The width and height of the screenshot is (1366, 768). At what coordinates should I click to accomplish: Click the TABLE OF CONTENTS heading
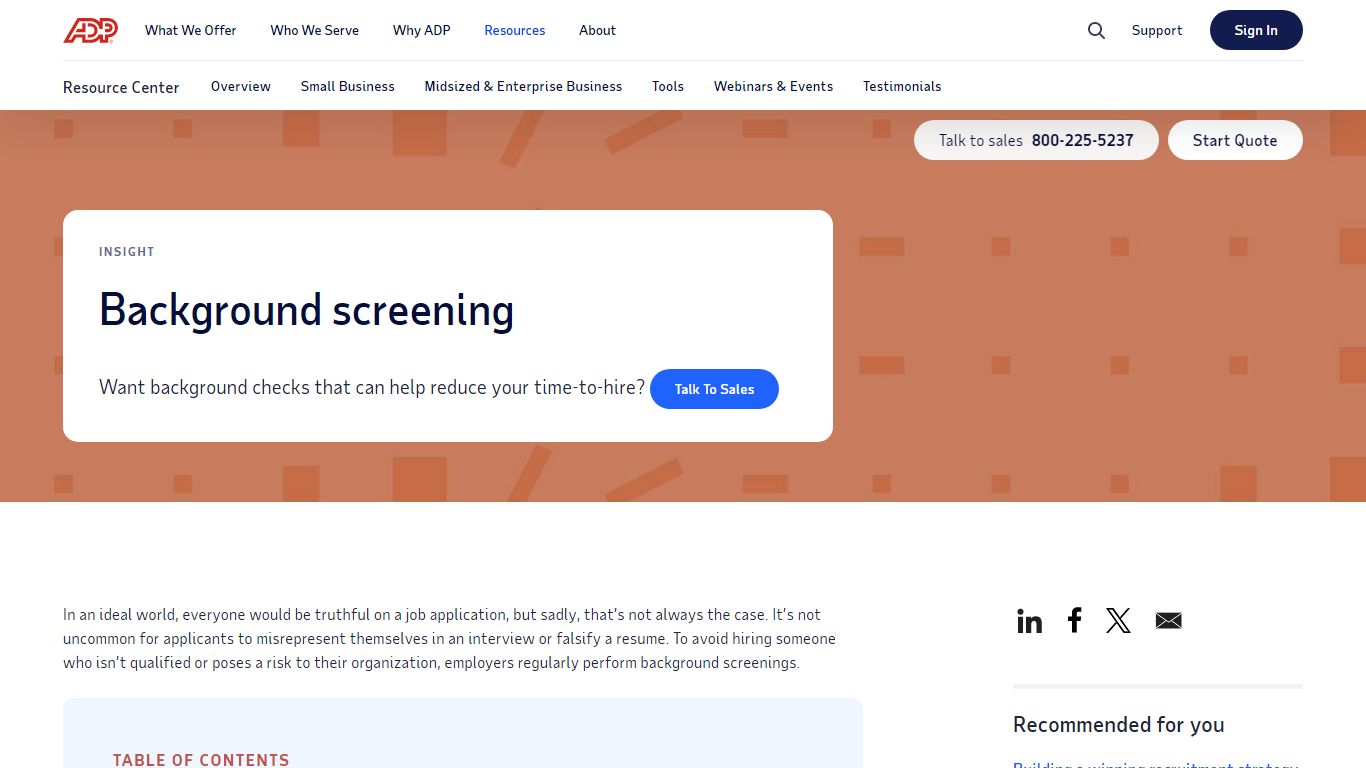coord(201,760)
